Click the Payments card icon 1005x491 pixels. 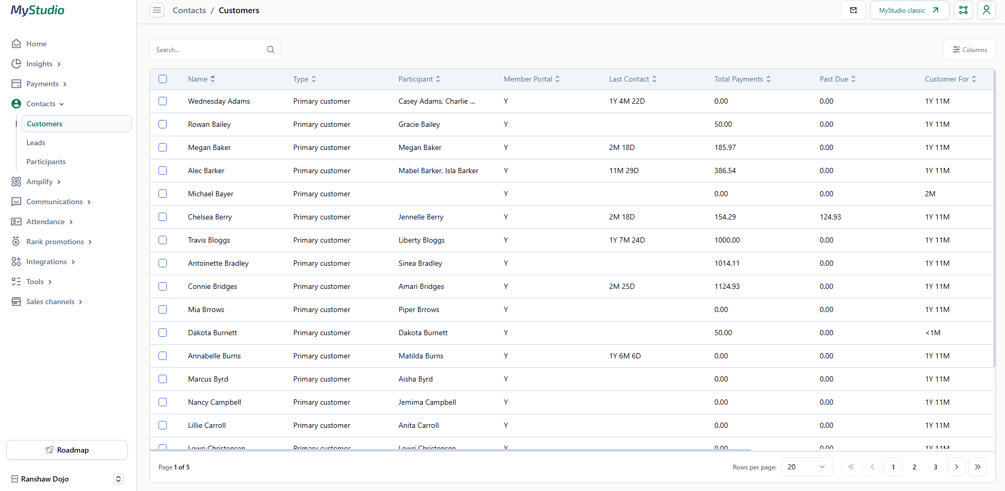click(x=16, y=83)
